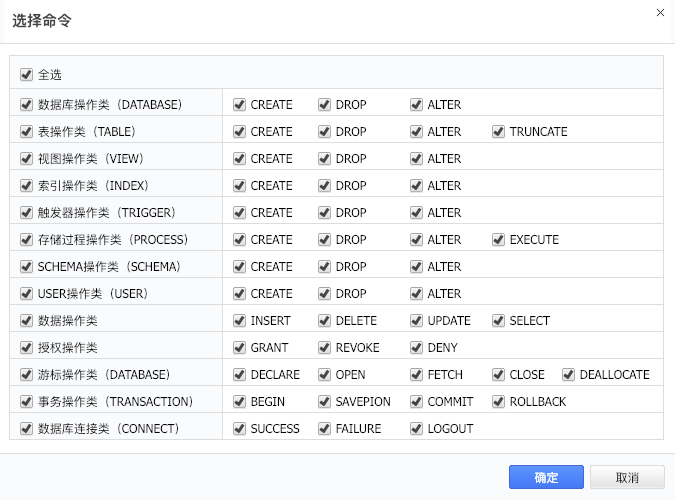Toggle ALTER for 触发器操作类 (TRIGGER)

pyautogui.click(x=416, y=212)
